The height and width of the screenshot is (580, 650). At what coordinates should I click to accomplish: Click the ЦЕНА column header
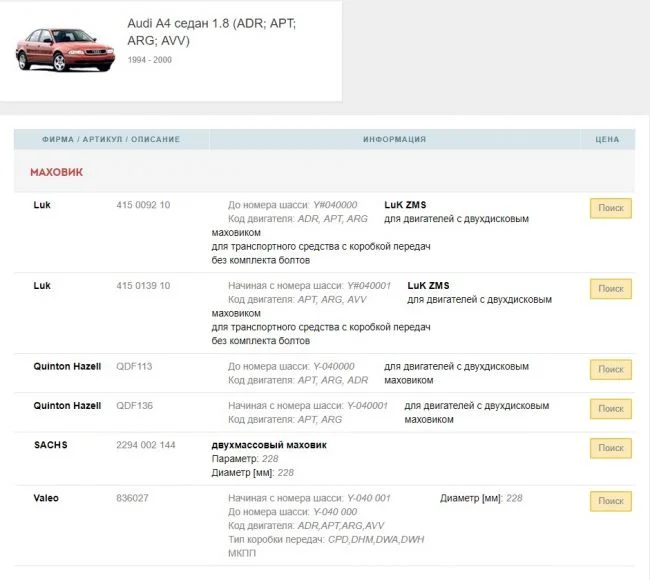click(x=607, y=139)
